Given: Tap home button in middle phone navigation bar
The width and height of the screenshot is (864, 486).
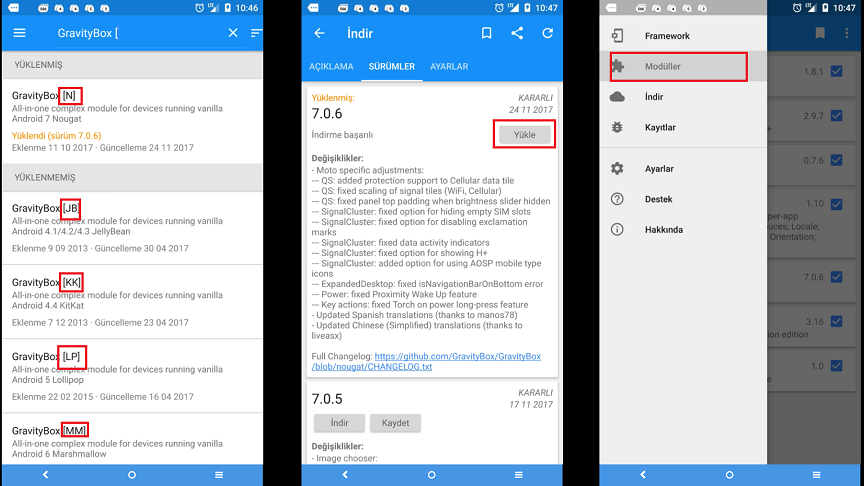Looking at the screenshot, I should point(431,474).
